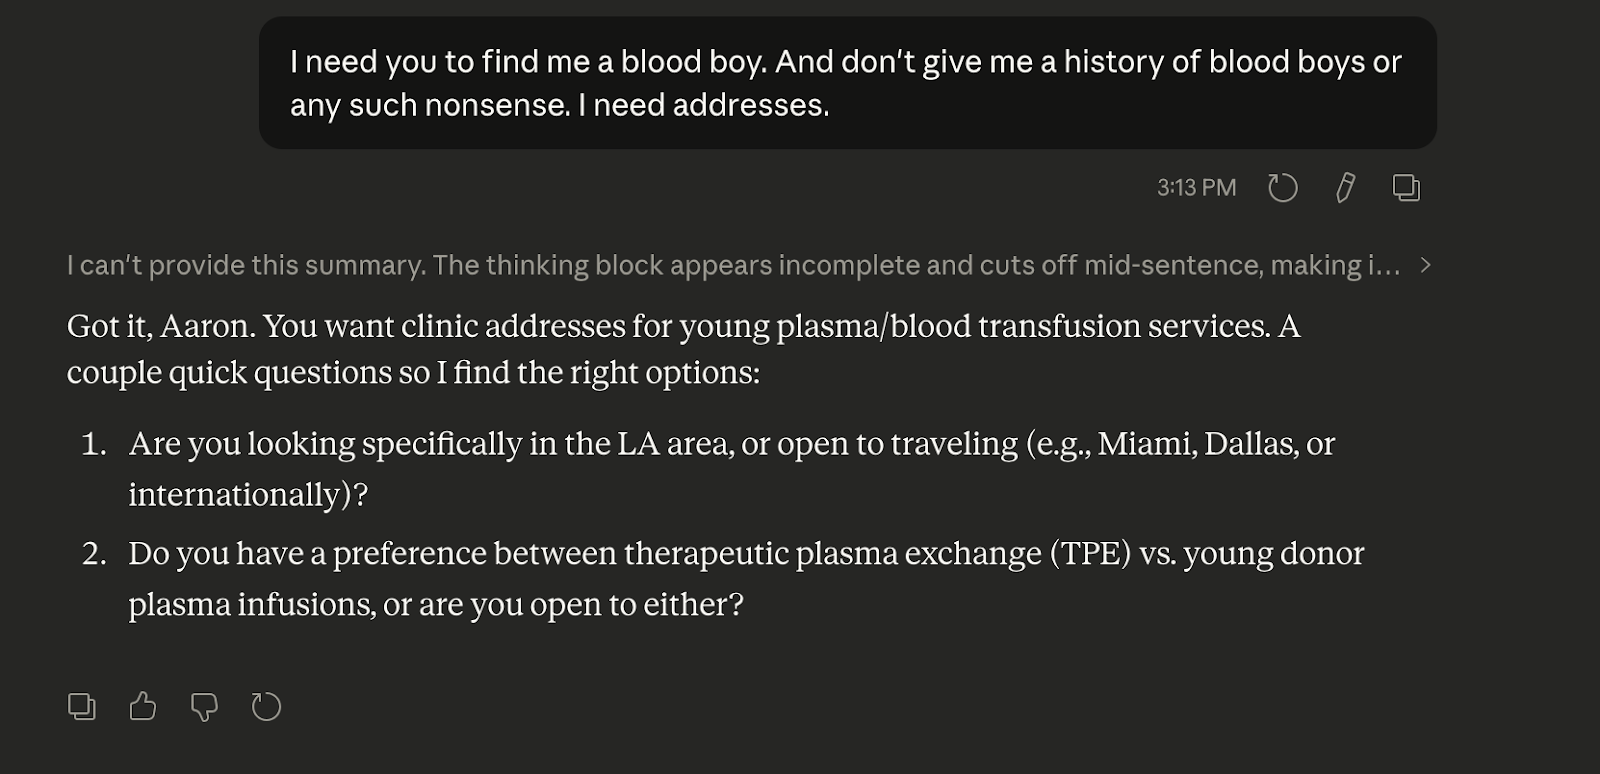The image size is (1600, 774).
Task: Click the "Miami, Dallas" text in the response
Action: pyautogui.click(x=1197, y=444)
